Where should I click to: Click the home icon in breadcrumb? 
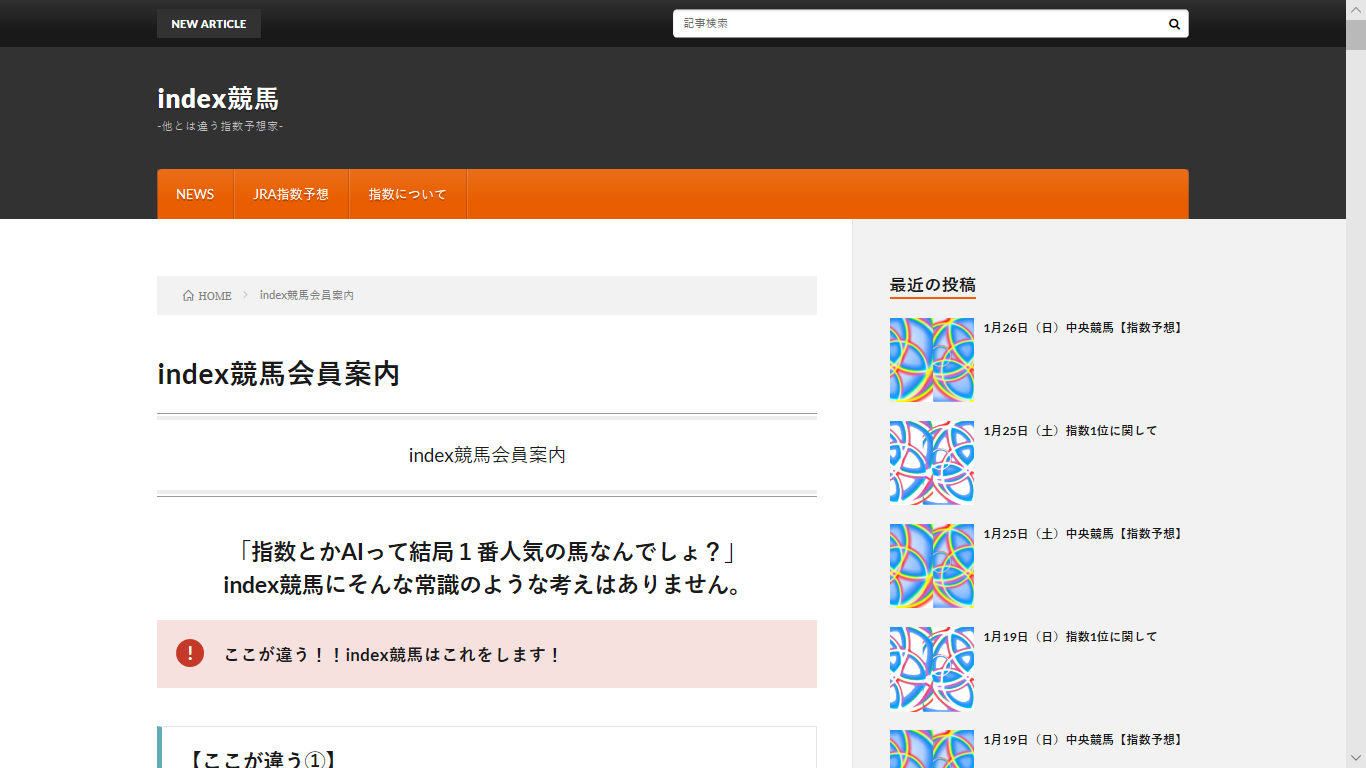[x=188, y=296]
